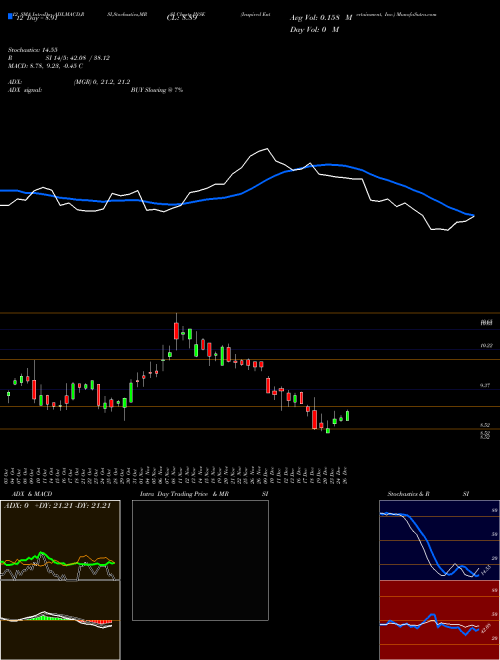Click the last green candlestick on the chart

click(x=348, y=416)
